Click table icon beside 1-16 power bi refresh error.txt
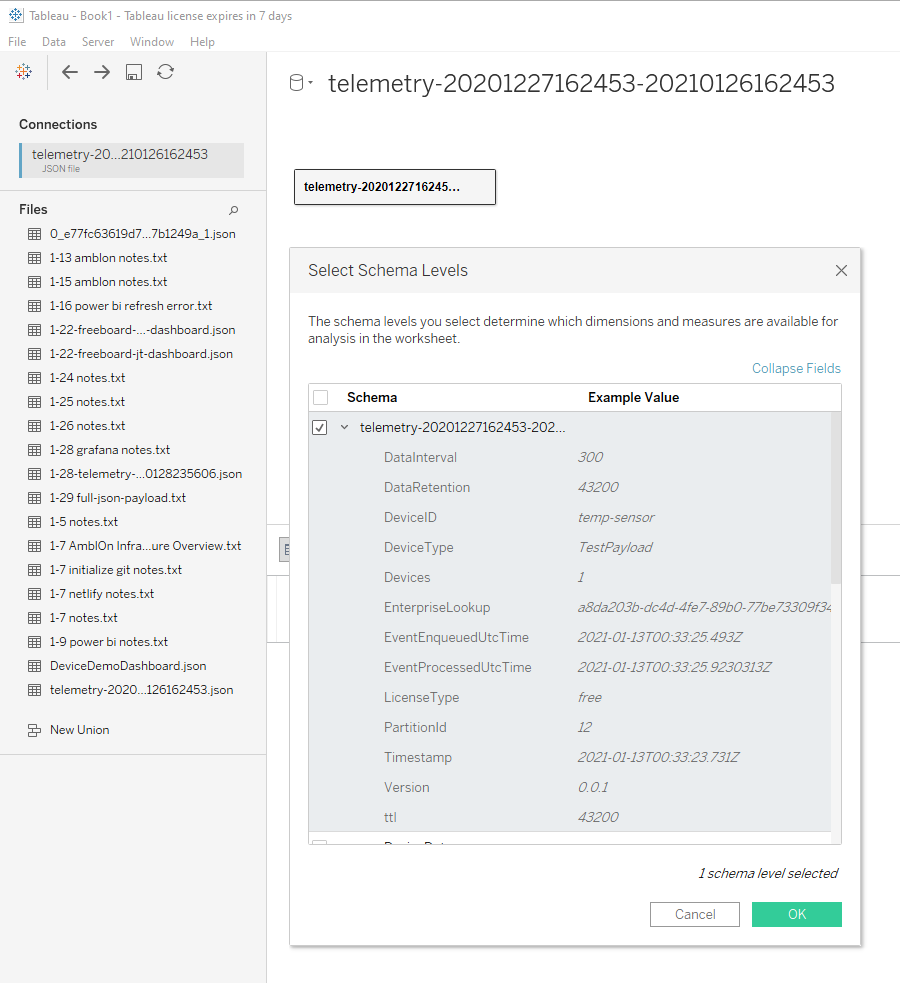 pos(34,306)
